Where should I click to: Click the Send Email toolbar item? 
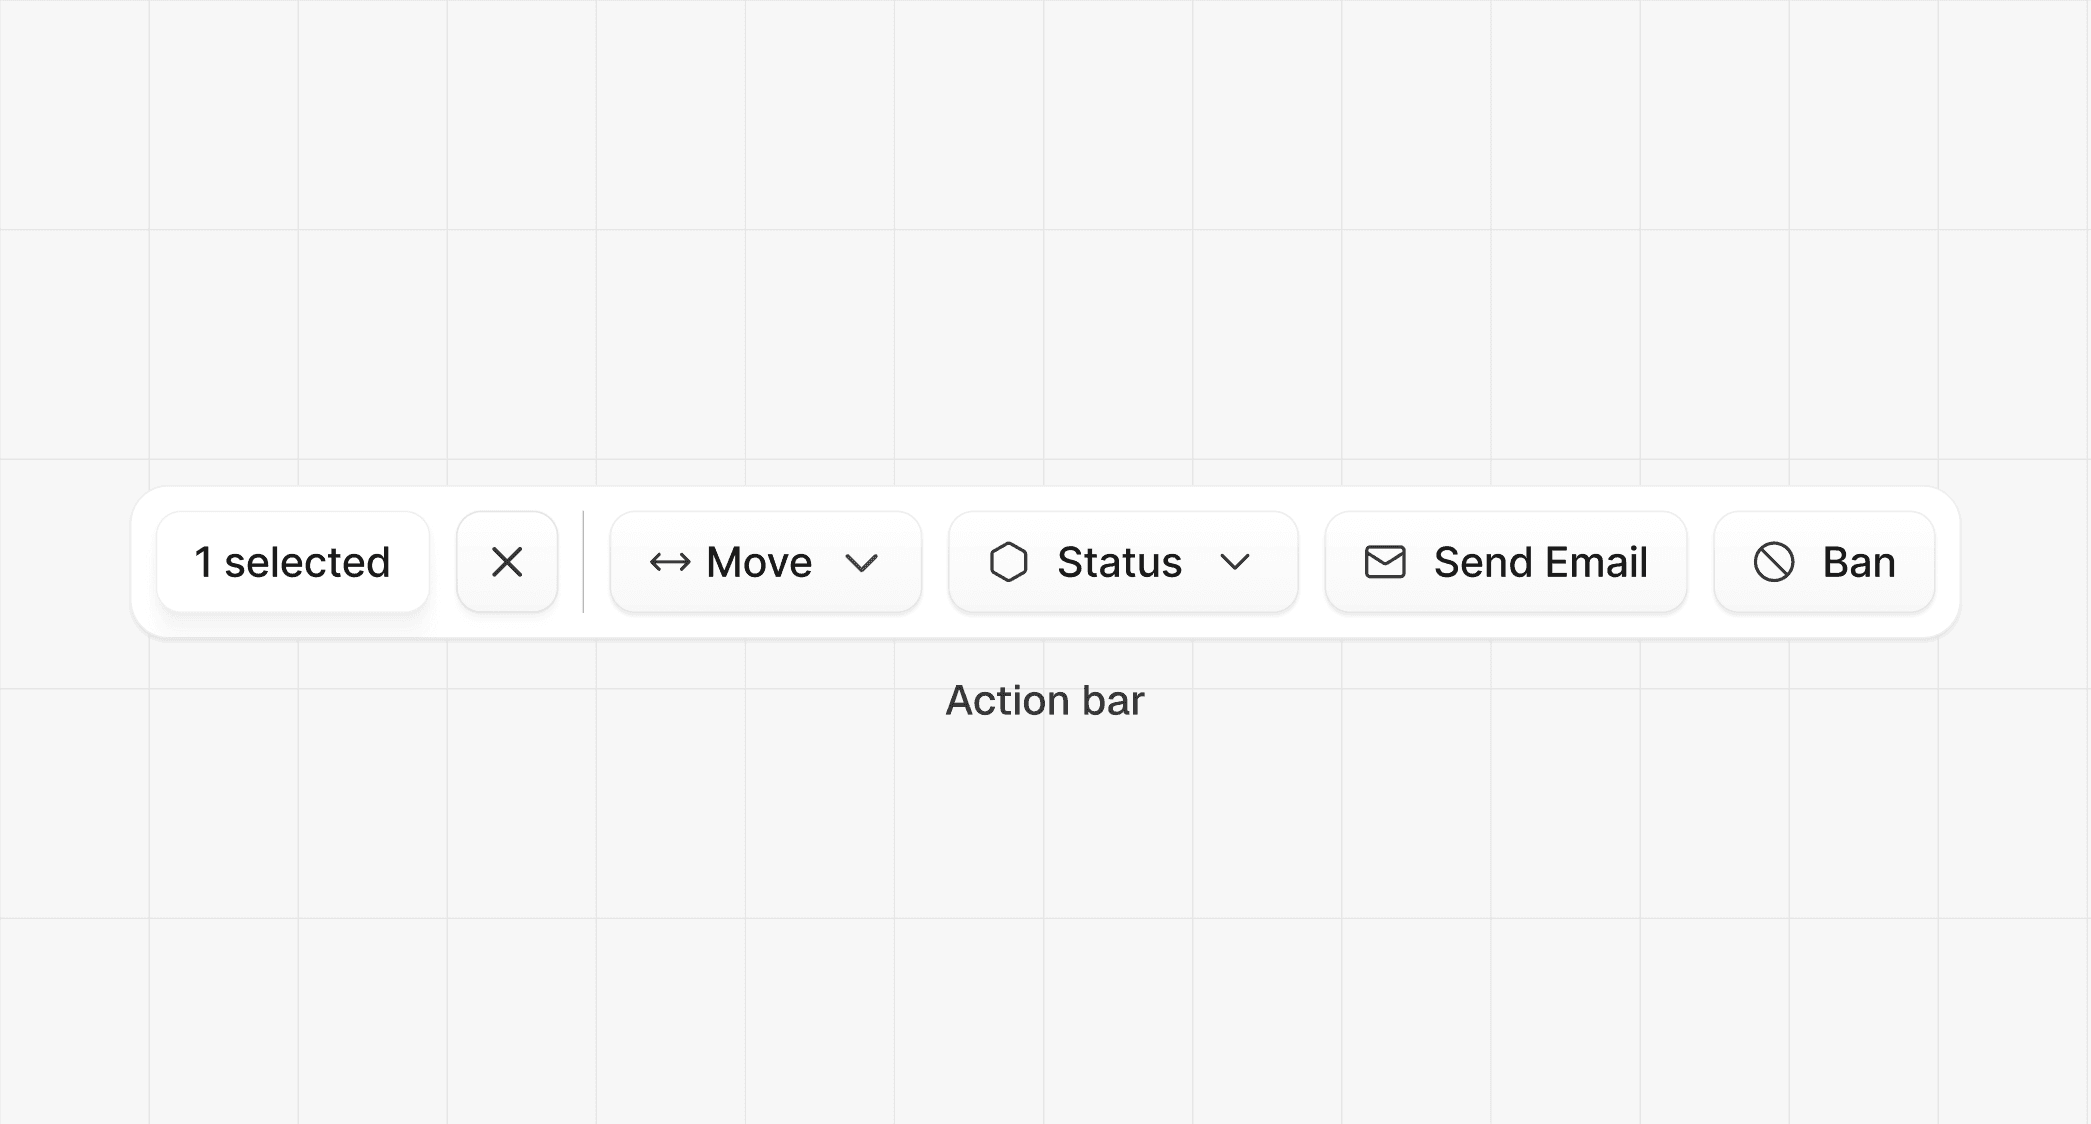click(1505, 561)
